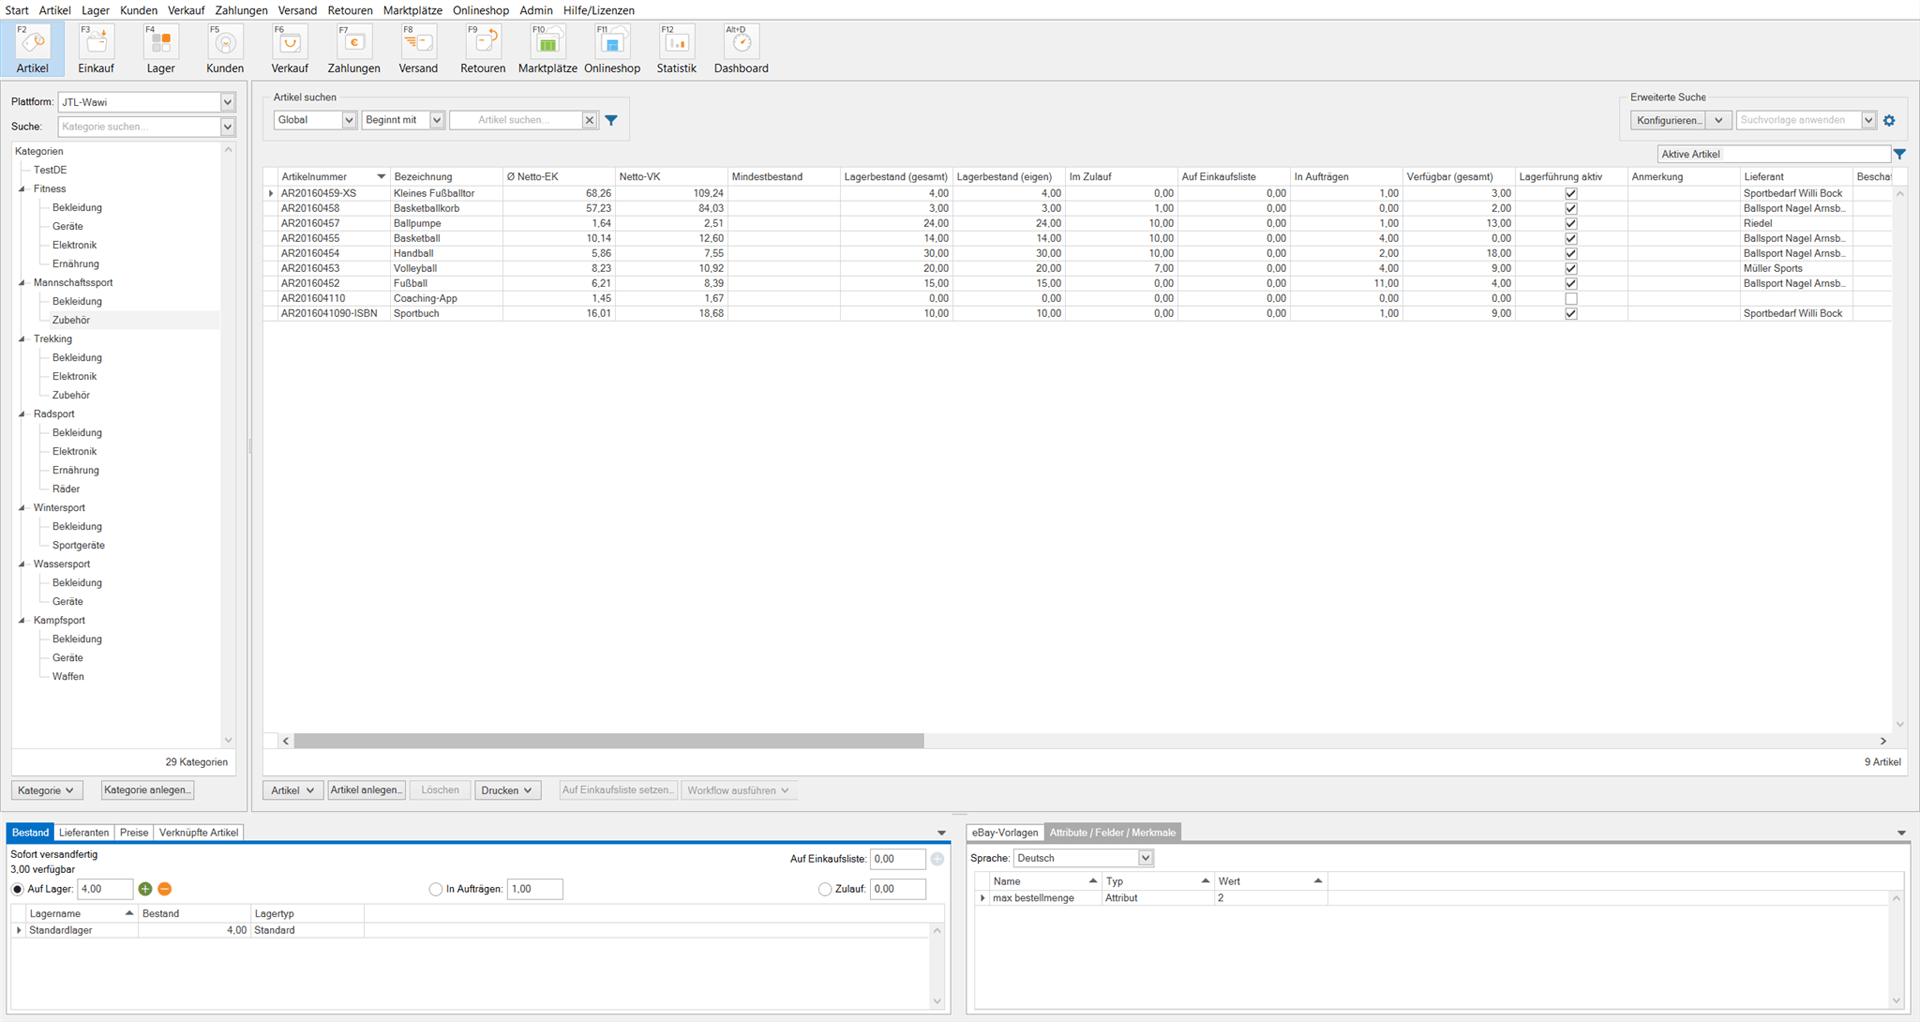Toggle Lagerführung aktiv checkbox for Coaching-App
Image resolution: width=1920 pixels, height=1022 pixels.
click(1570, 299)
